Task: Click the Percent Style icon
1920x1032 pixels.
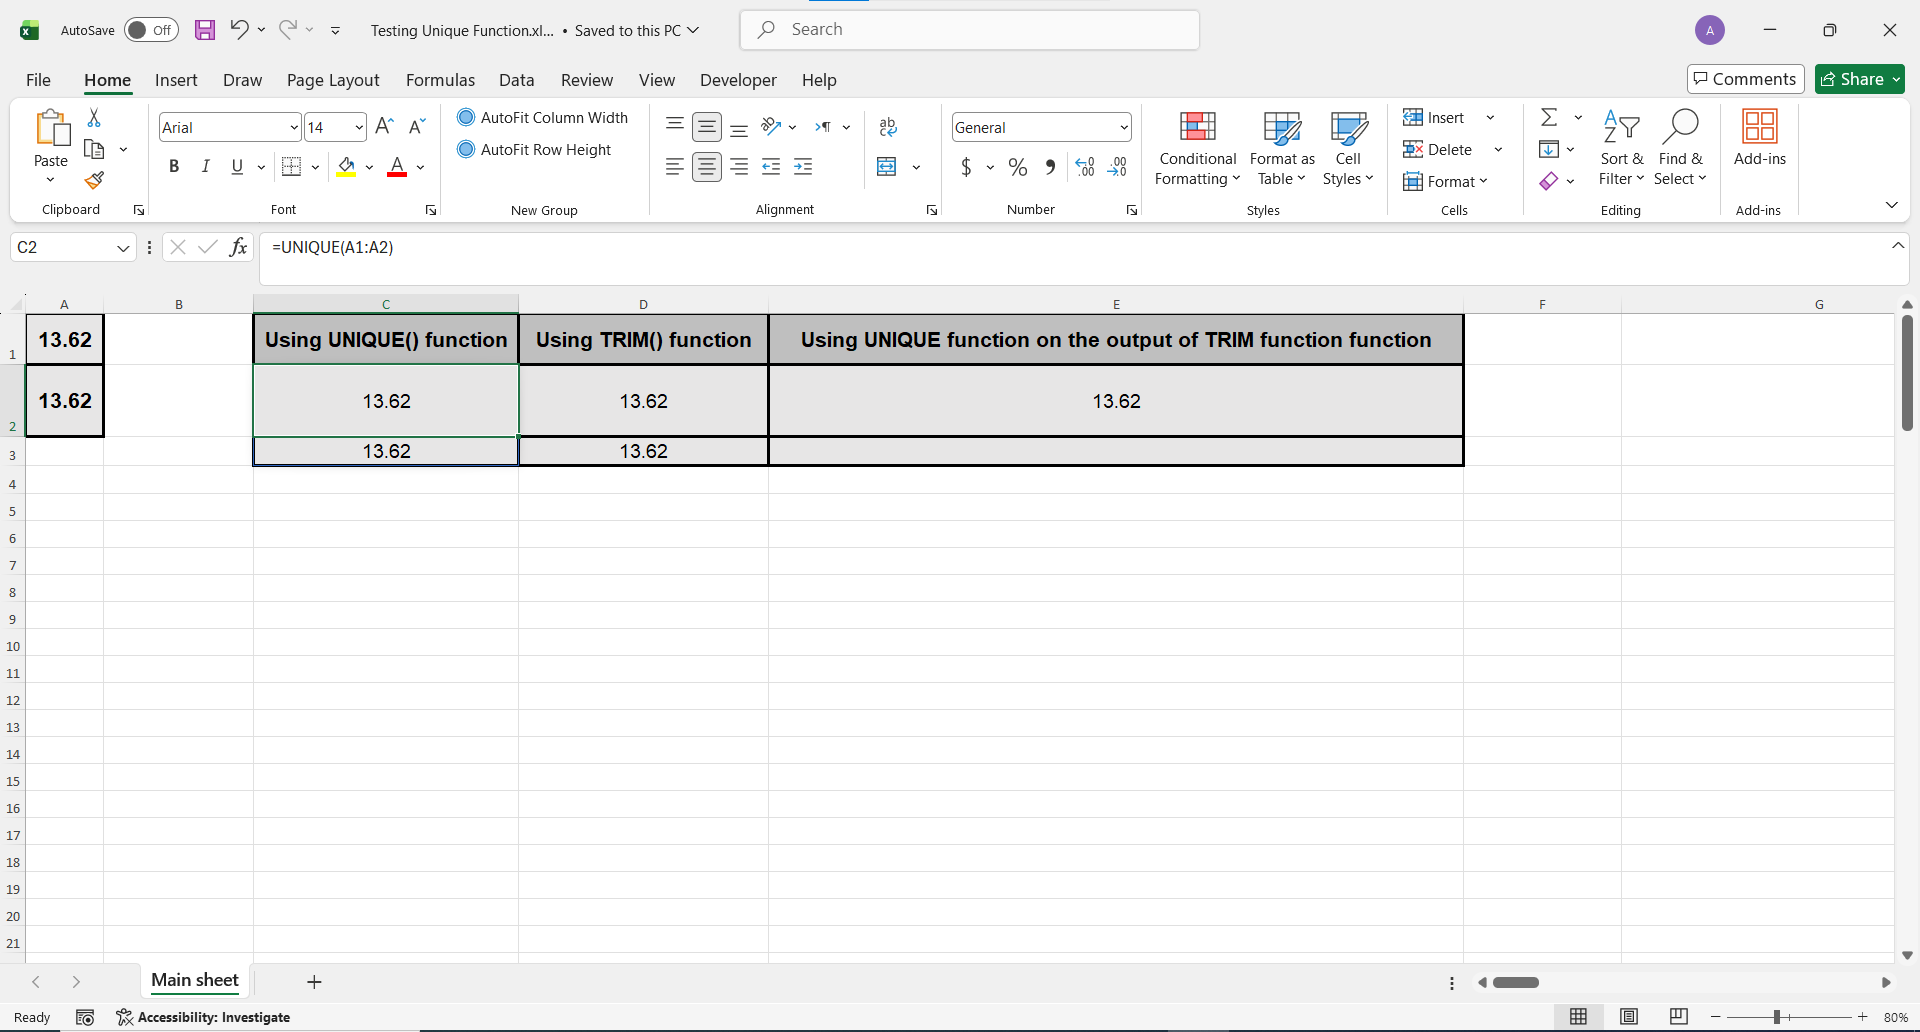Action: [1018, 167]
